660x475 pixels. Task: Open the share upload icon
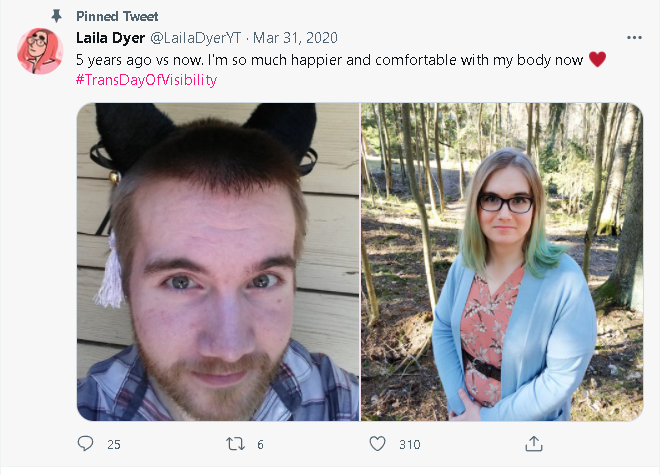[x=534, y=443]
